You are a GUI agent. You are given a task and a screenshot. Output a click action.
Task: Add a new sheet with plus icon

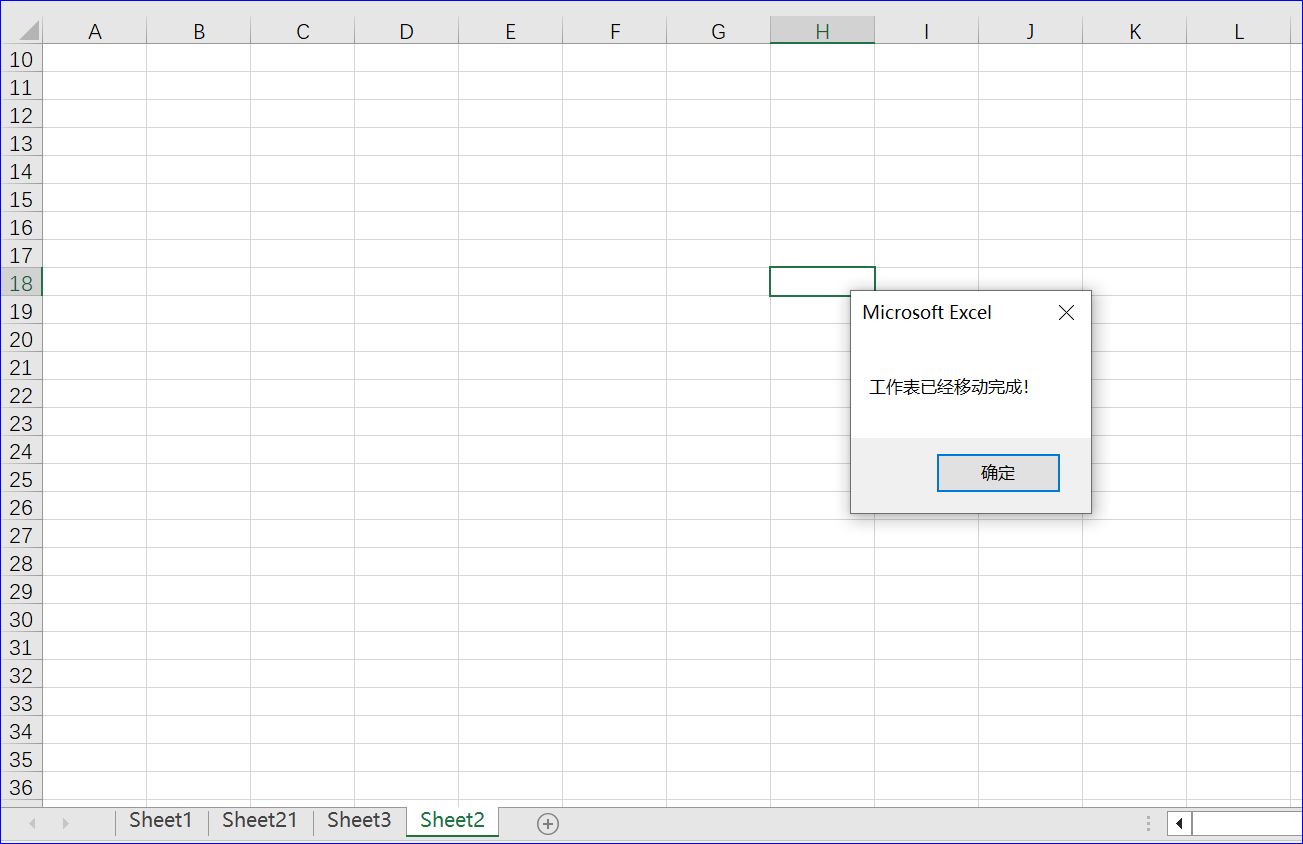548,824
